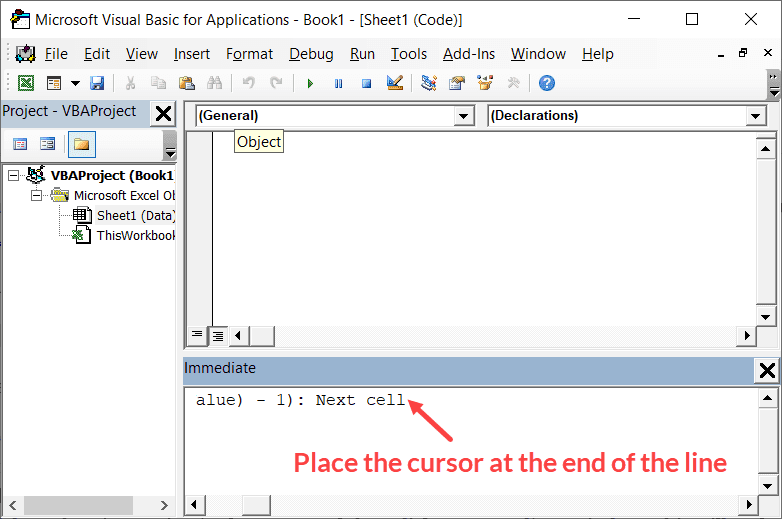Screen dimensions: 782x519
Task: Switch to Full Module View button
Action: pyautogui.click(x=218, y=336)
